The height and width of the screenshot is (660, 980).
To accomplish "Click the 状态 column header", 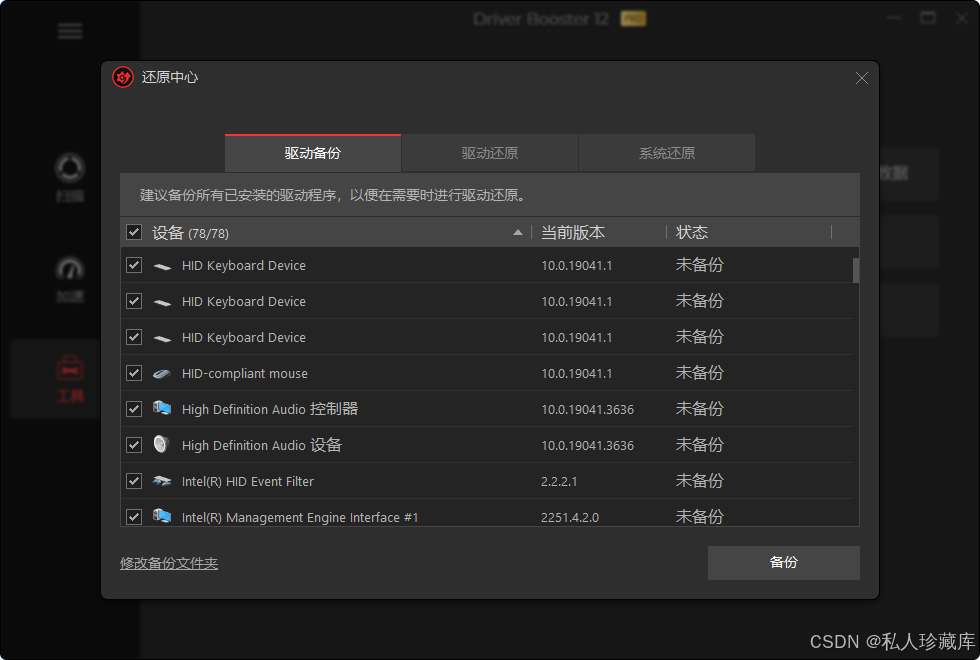I will (692, 232).
